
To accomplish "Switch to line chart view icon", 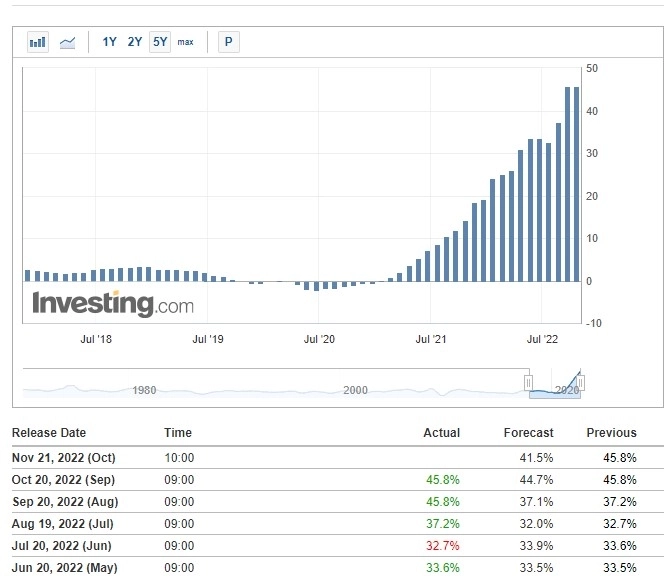I will [x=68, y=42].
